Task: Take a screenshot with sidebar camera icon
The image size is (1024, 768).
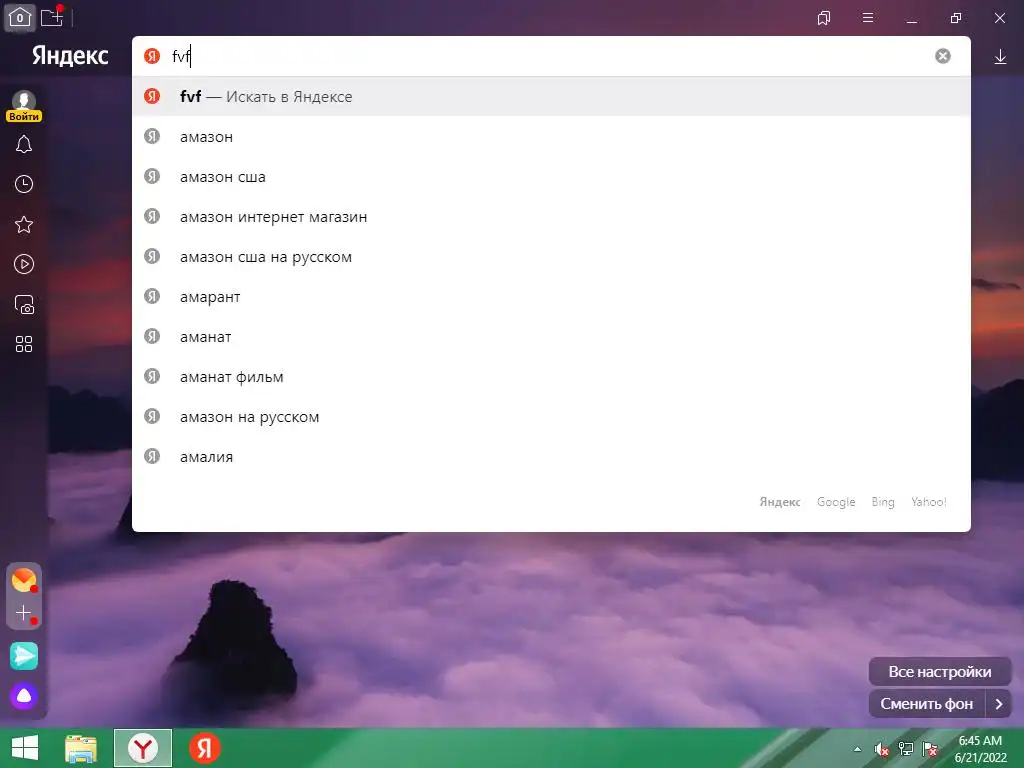Action: (24, 304)
